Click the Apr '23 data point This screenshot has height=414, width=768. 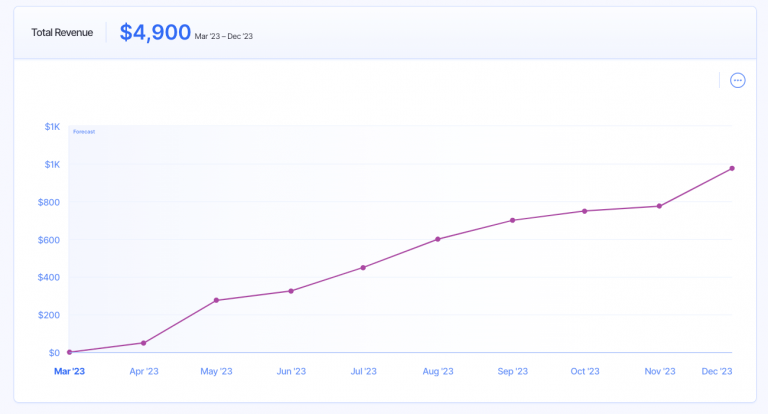pyautogui.click(x=144, y=343)
